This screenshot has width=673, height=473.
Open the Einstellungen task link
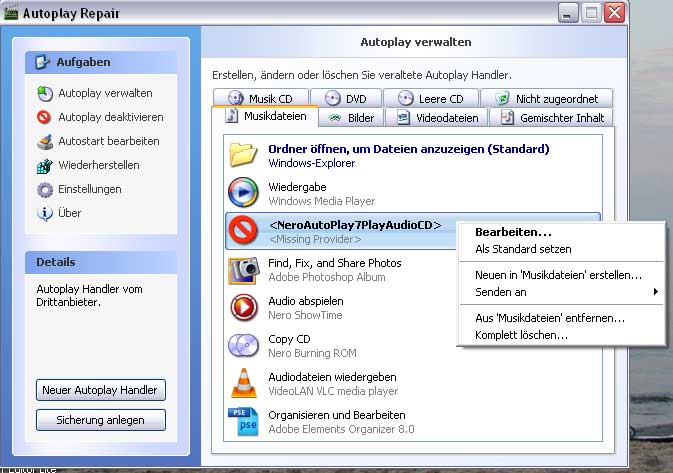pyautogui.click(x=90, y=189)
